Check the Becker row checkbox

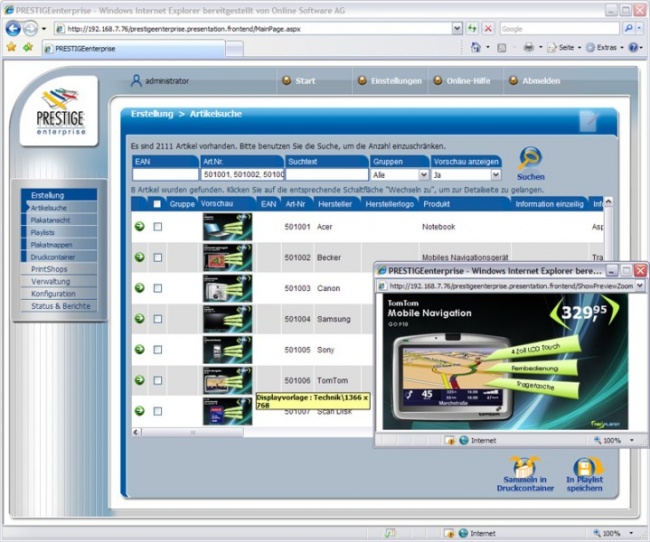click(158, 258)
